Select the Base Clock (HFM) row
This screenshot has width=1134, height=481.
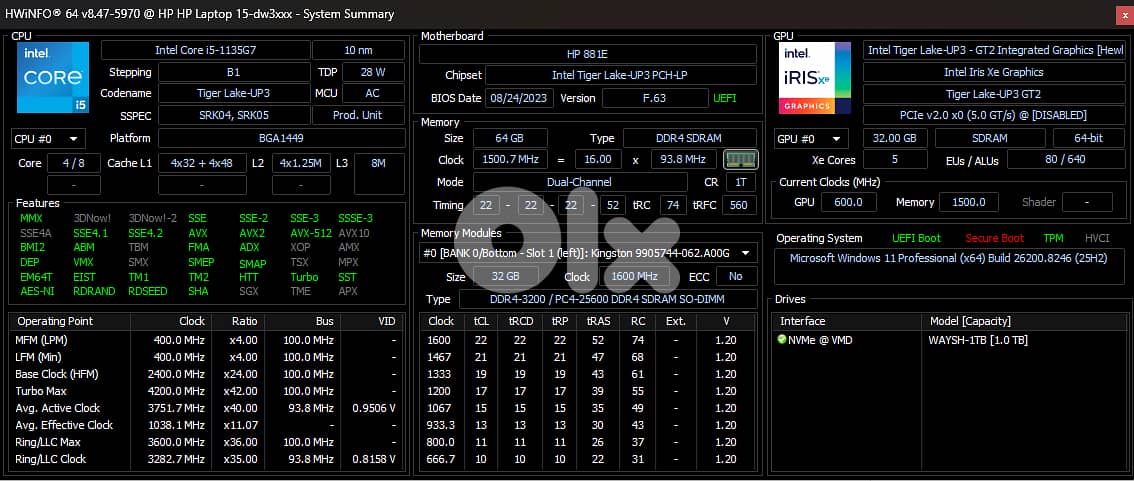point(206,374)
